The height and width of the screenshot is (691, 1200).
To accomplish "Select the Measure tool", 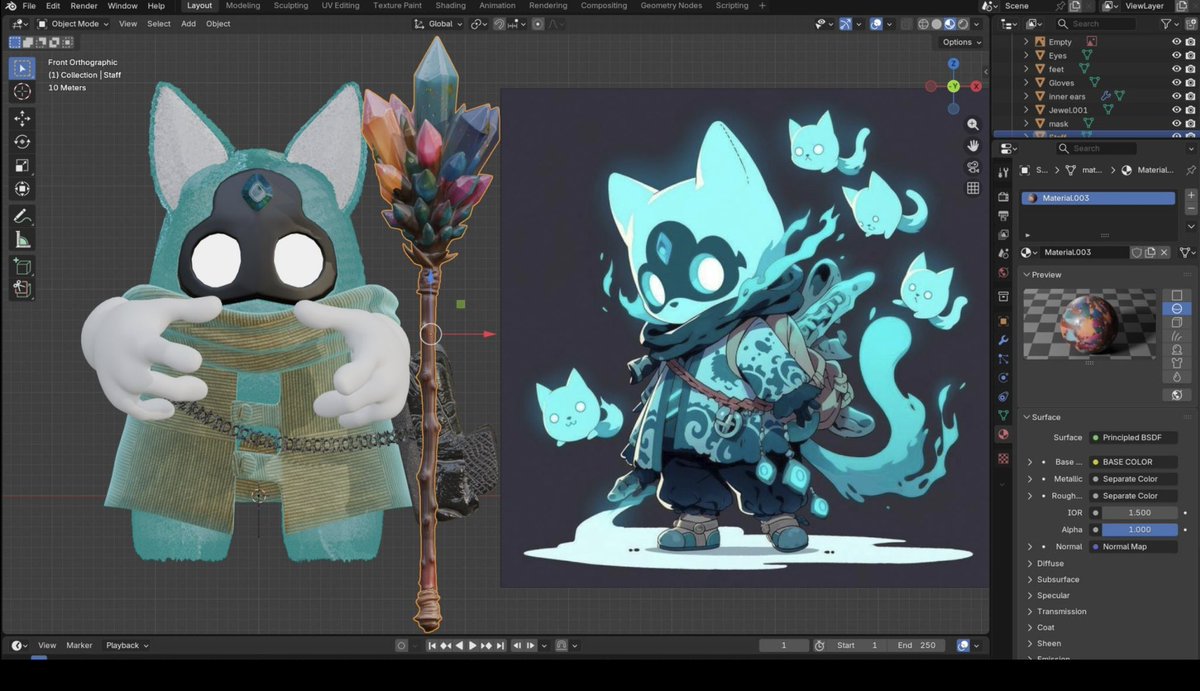I will coord(22,239).
